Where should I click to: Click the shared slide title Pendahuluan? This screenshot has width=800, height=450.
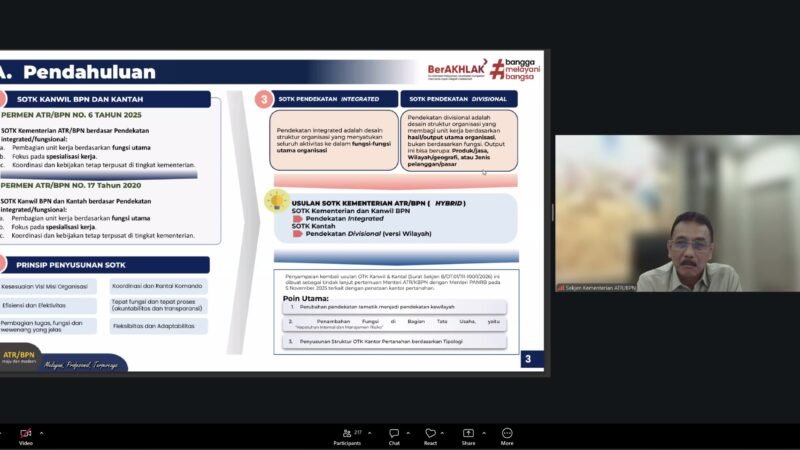point(89,72)
